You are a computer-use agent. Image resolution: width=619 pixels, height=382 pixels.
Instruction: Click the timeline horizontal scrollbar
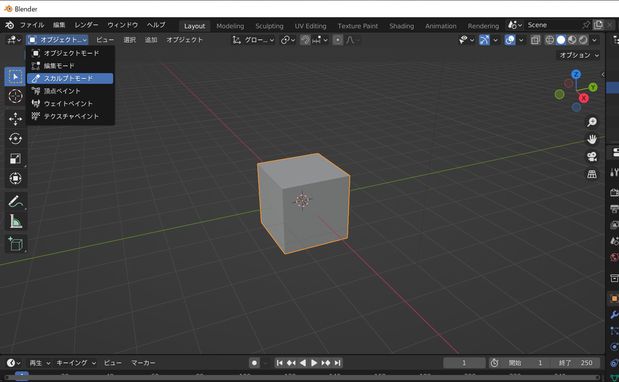[x=302, y=378]
